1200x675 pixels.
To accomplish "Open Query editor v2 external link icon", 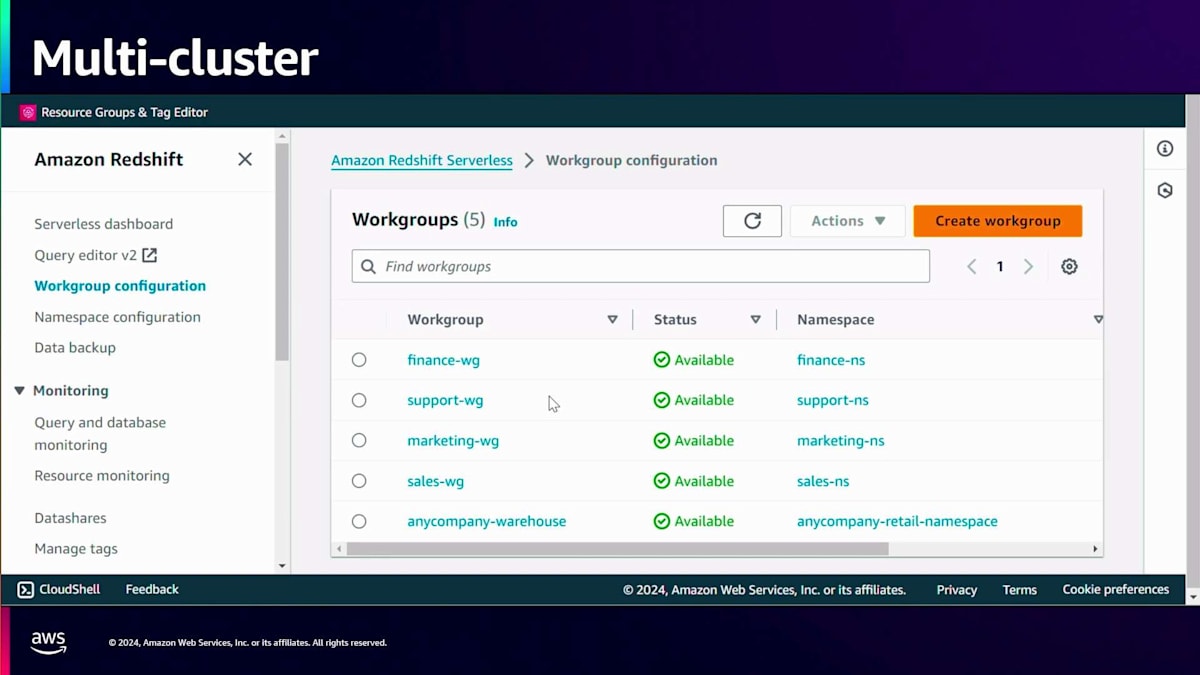I will tap(150, 255).
